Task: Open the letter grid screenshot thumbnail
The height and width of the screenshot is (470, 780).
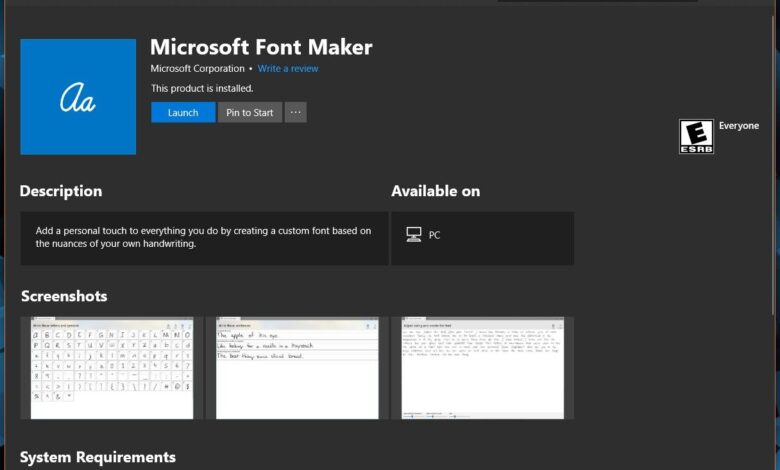Action: pos(111,368)
